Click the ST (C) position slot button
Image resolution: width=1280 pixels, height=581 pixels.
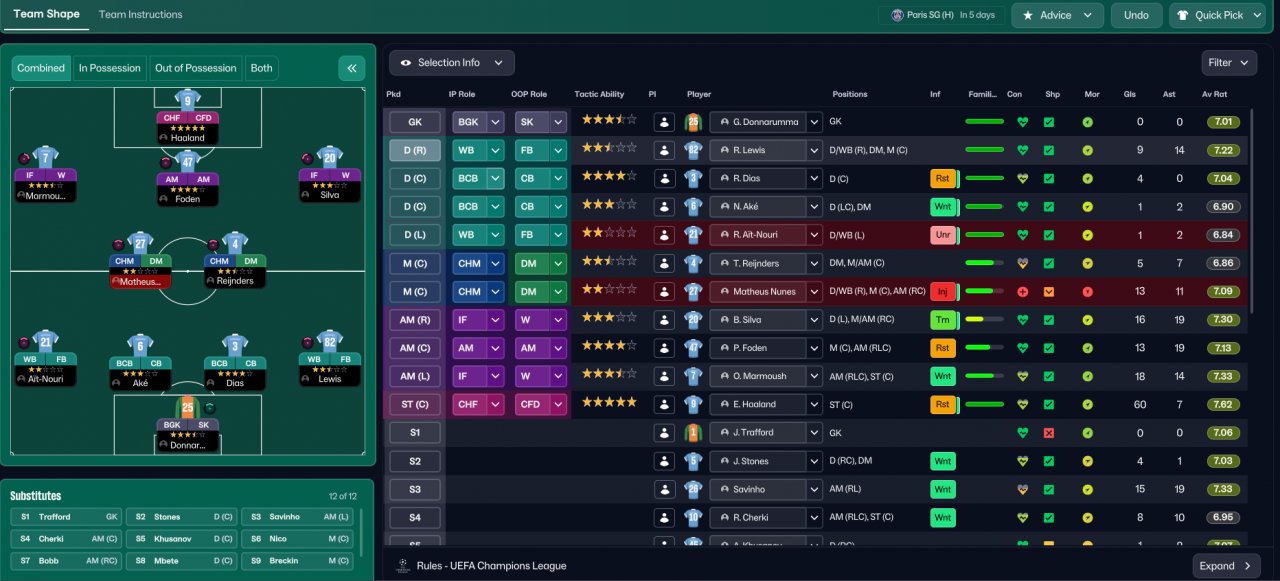[414, 404]
